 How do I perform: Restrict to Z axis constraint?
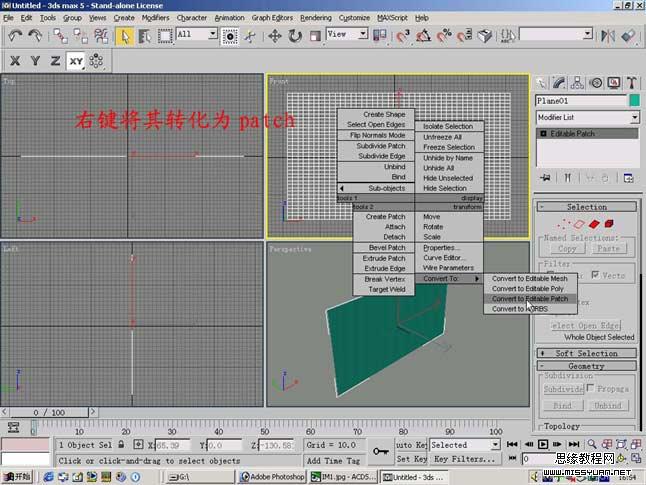(56, 61)
